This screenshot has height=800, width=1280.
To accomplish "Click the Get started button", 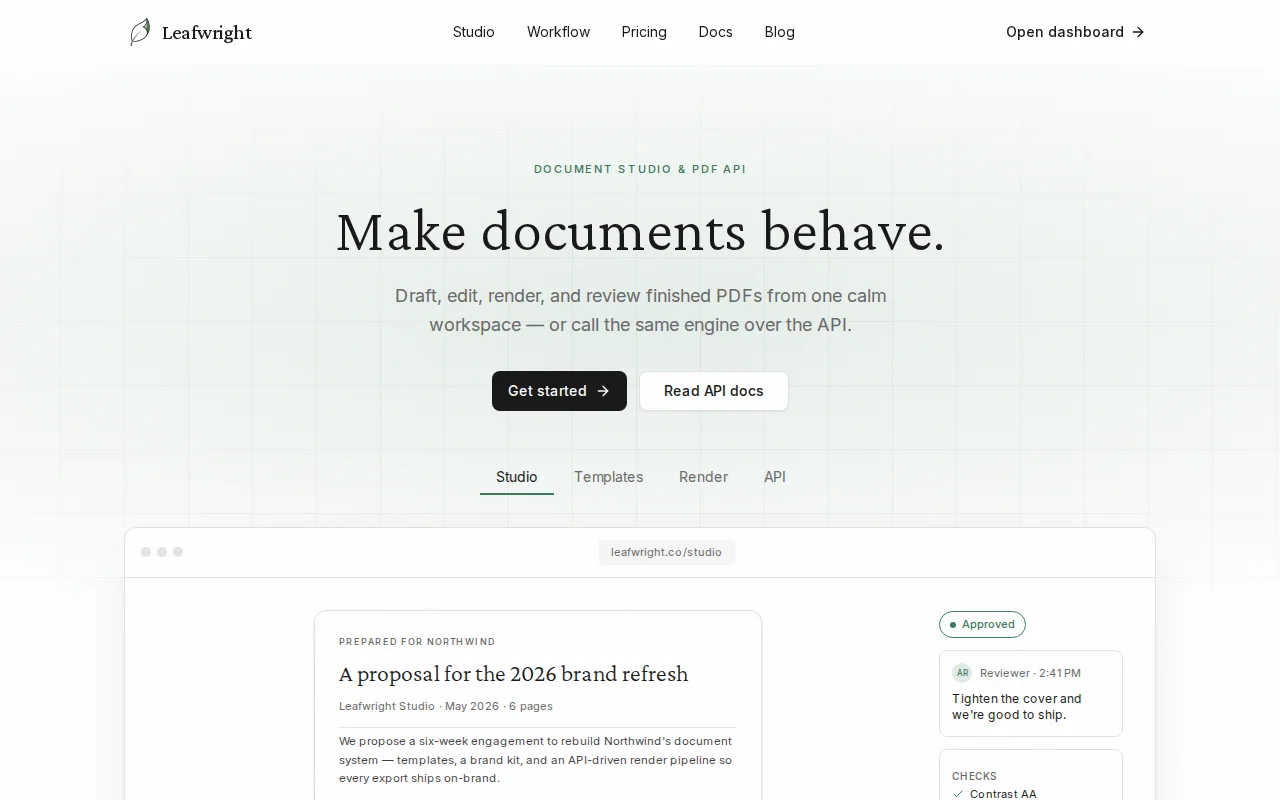I will coord(559,391).
